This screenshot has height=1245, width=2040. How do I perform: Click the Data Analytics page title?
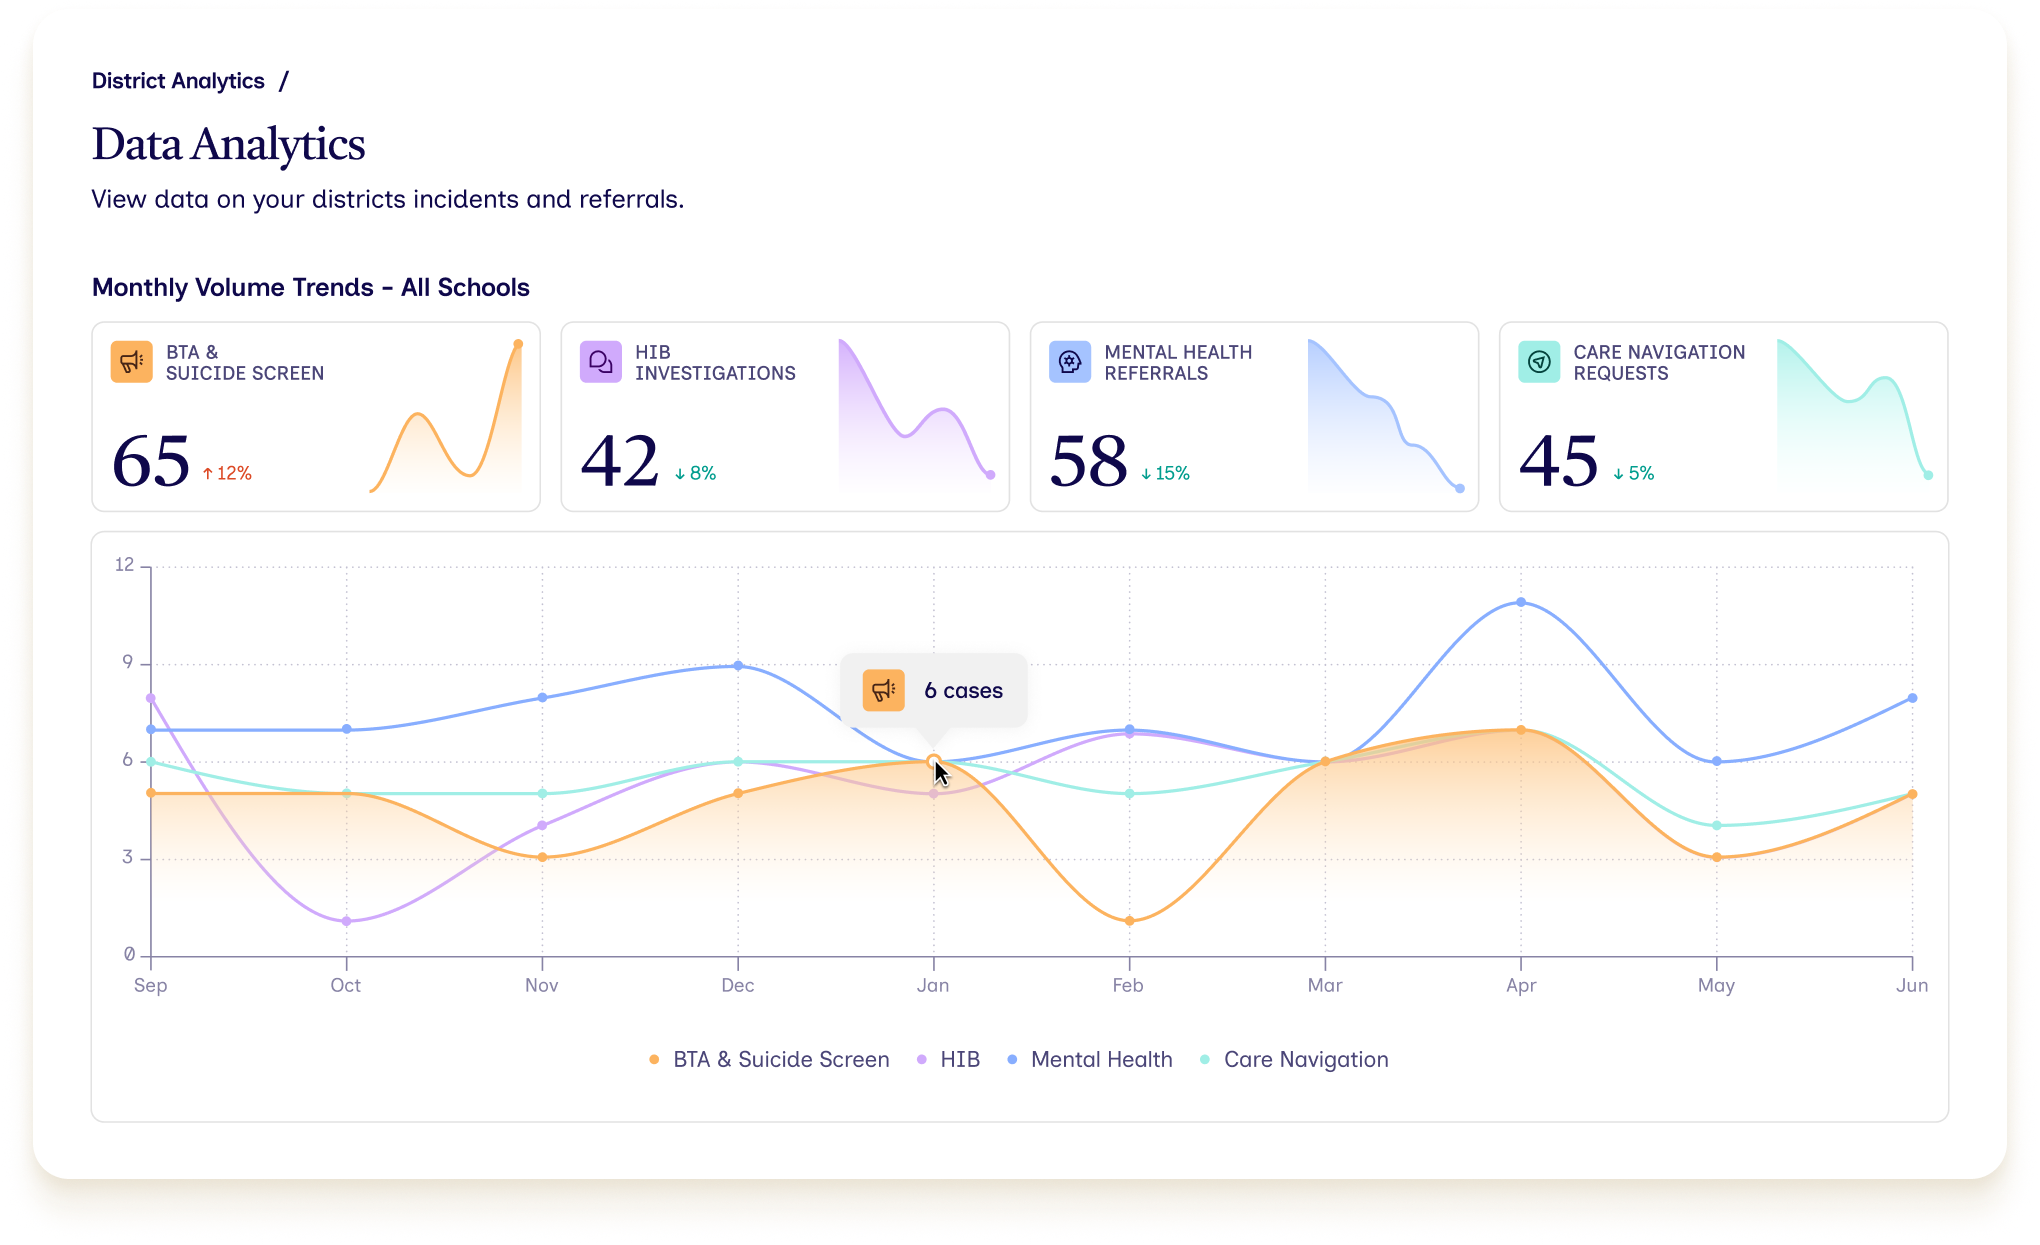click(228, 144)
